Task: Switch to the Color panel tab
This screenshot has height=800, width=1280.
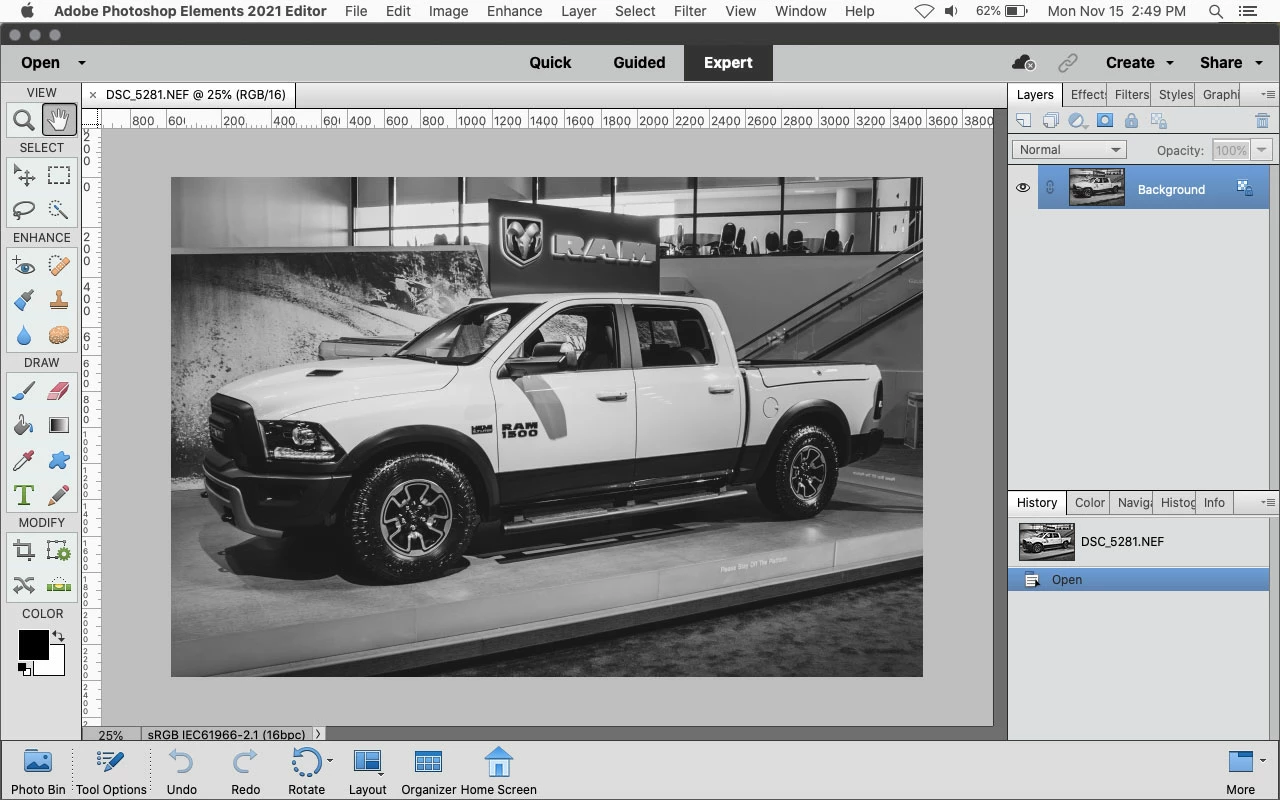Action: (1090, 502)
